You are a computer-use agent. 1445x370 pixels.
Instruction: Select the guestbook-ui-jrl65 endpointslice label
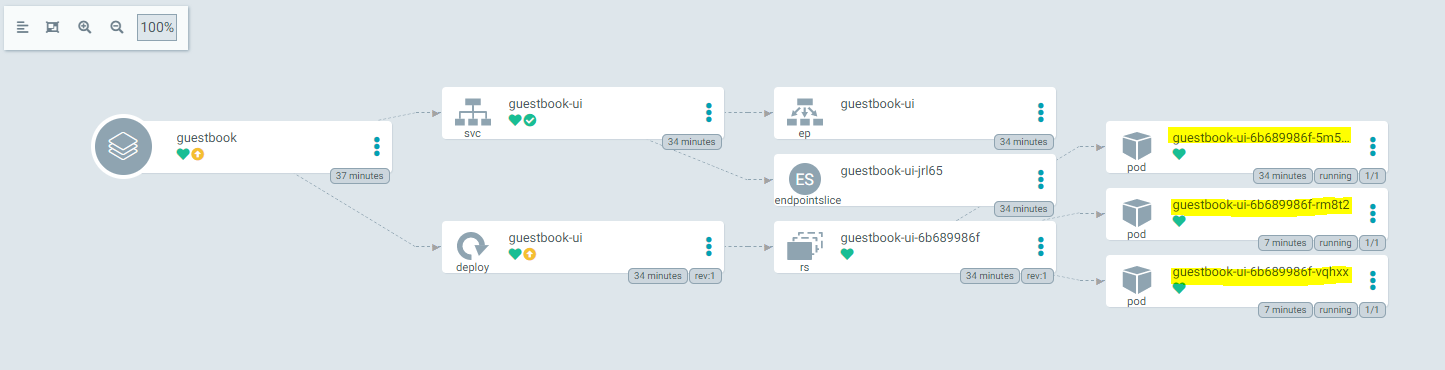pyautogui.click(x=892, y=170)
